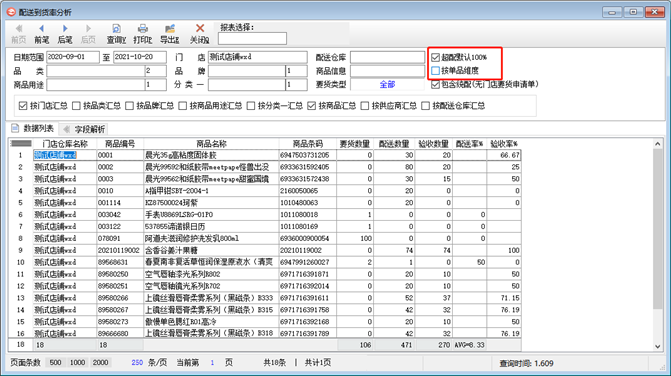Set page size to 500

tap(55, 363)
